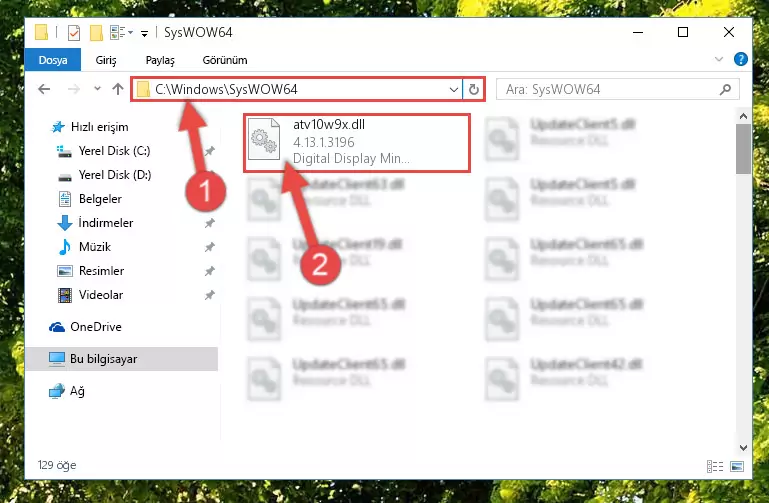Click the folder system icon in title bar
769x503 pixels.
coord(41,32)
